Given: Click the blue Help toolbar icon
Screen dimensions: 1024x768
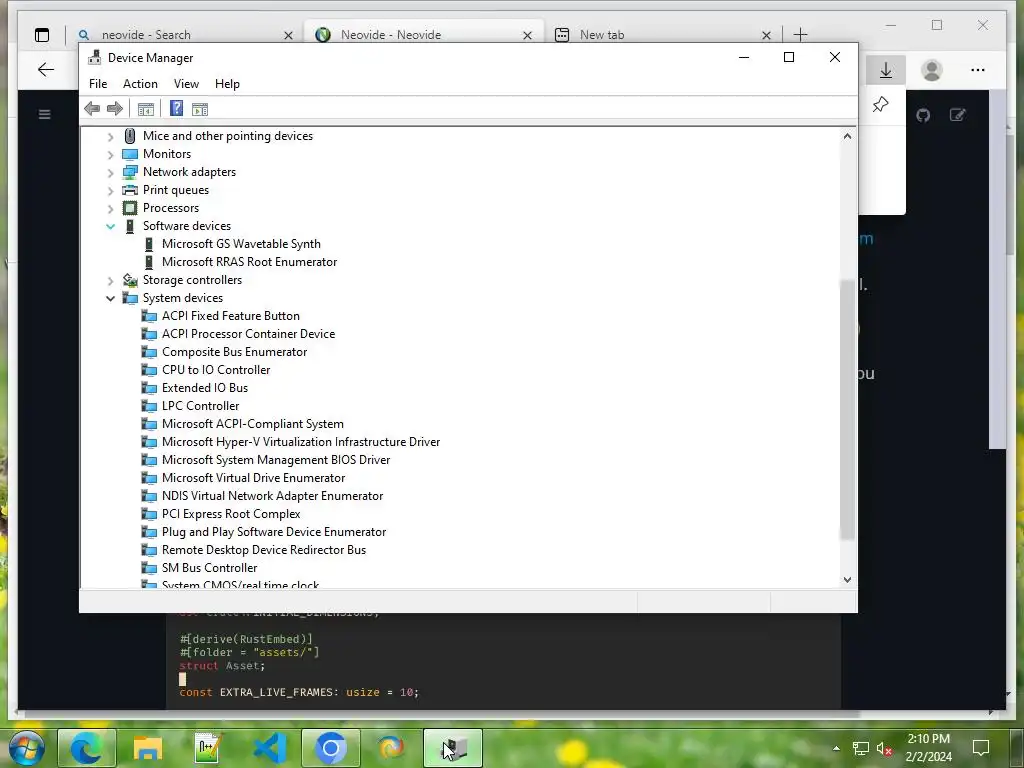Looking at the screenshot, I should (x=176, y=108).
